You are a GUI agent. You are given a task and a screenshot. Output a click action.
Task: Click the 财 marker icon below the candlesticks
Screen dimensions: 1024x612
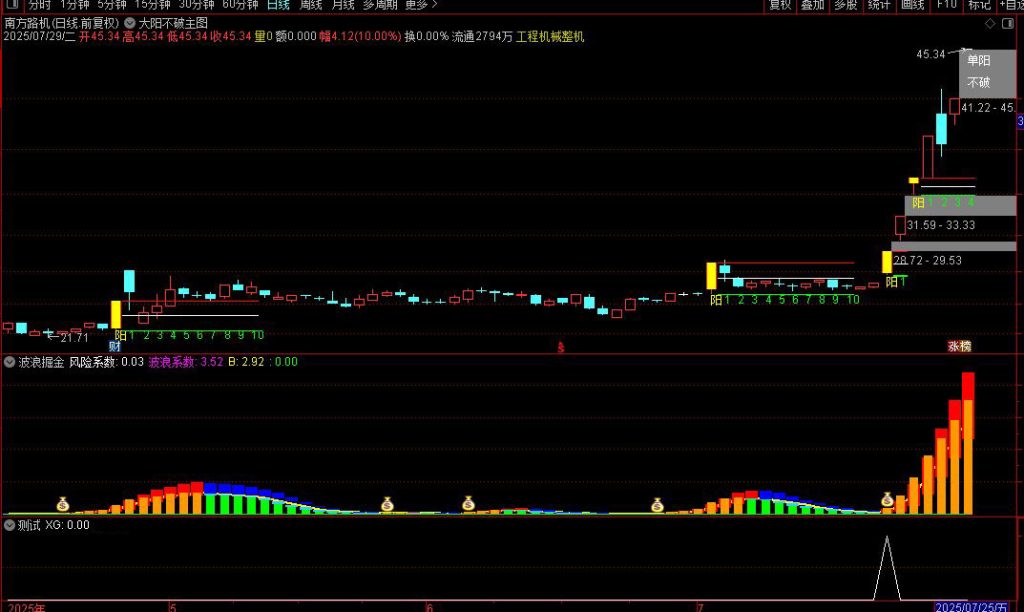pyautogui.click(x=115, y=346)
